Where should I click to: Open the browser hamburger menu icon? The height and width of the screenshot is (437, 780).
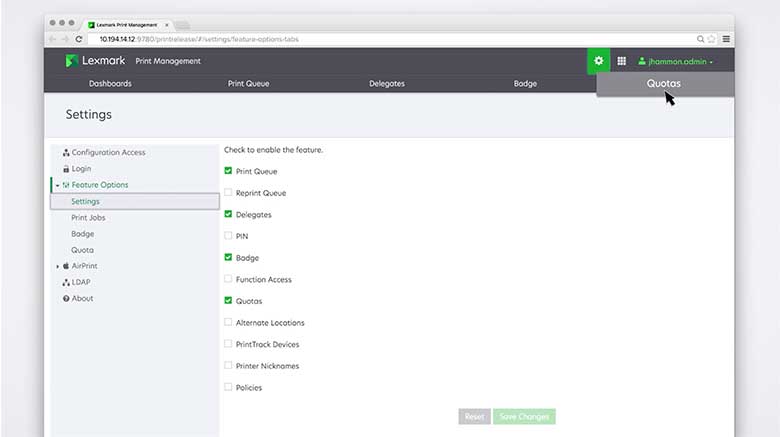(x=726, y=39)
